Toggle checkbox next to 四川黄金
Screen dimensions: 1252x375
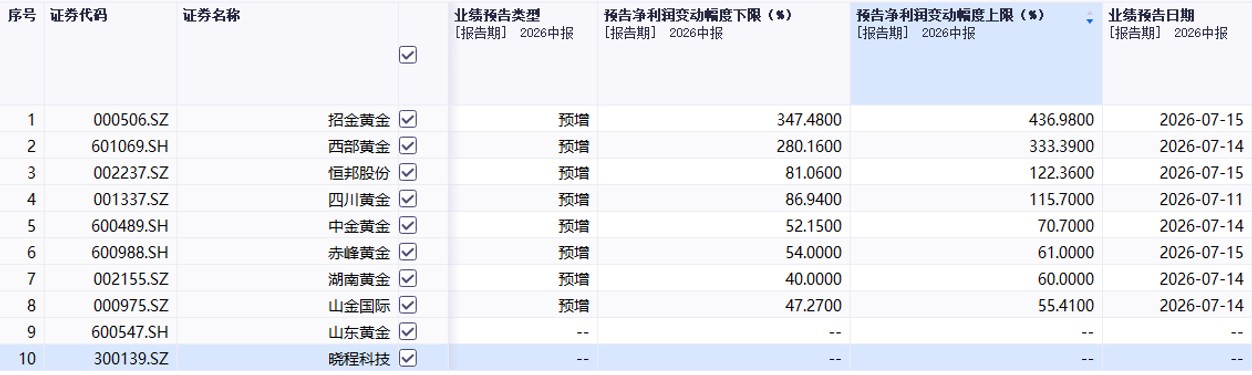(x=408, y=198)
